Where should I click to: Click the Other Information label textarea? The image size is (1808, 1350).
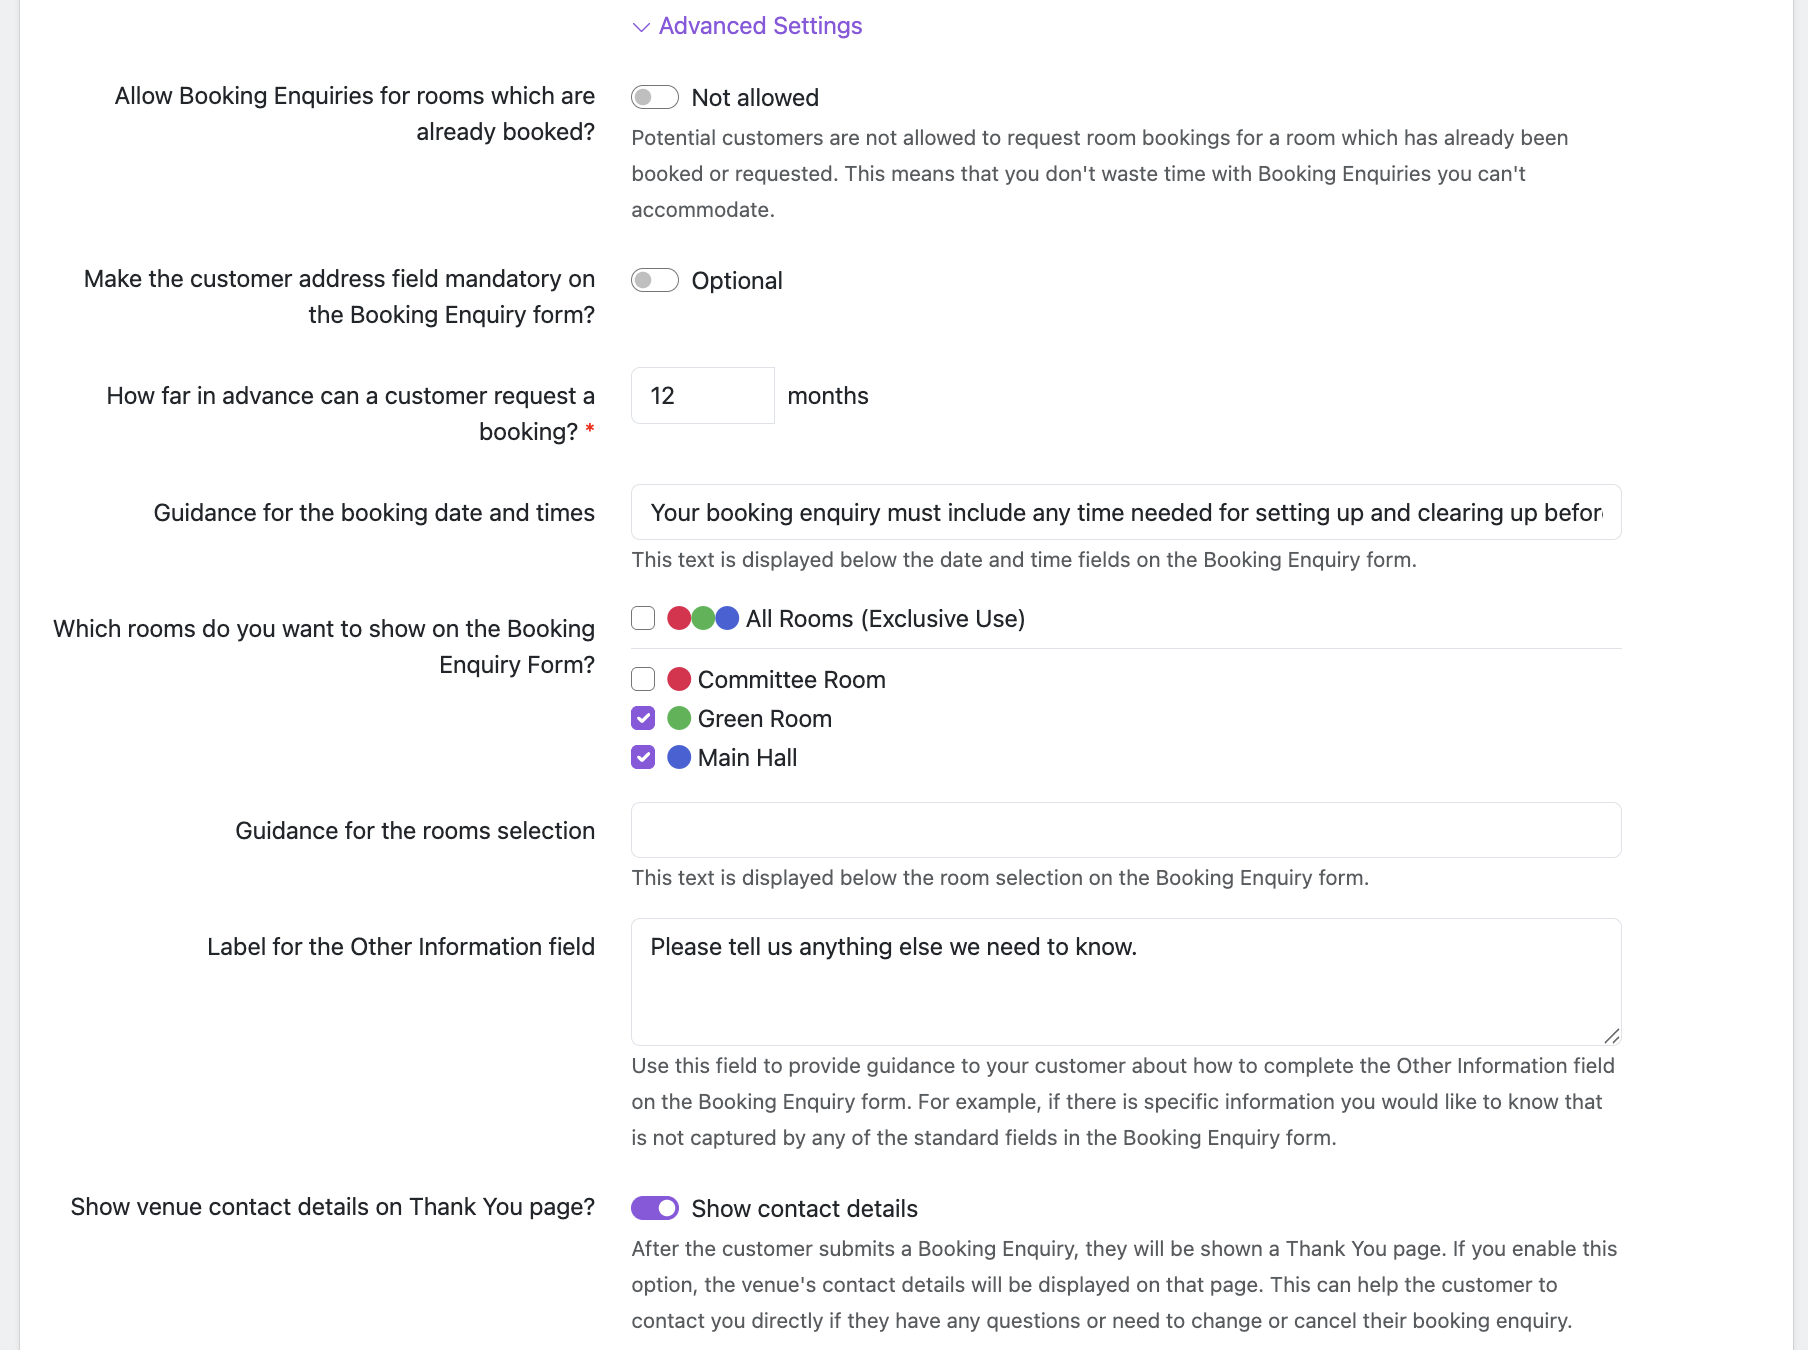pyautogui.click(x=1125, y=981)
